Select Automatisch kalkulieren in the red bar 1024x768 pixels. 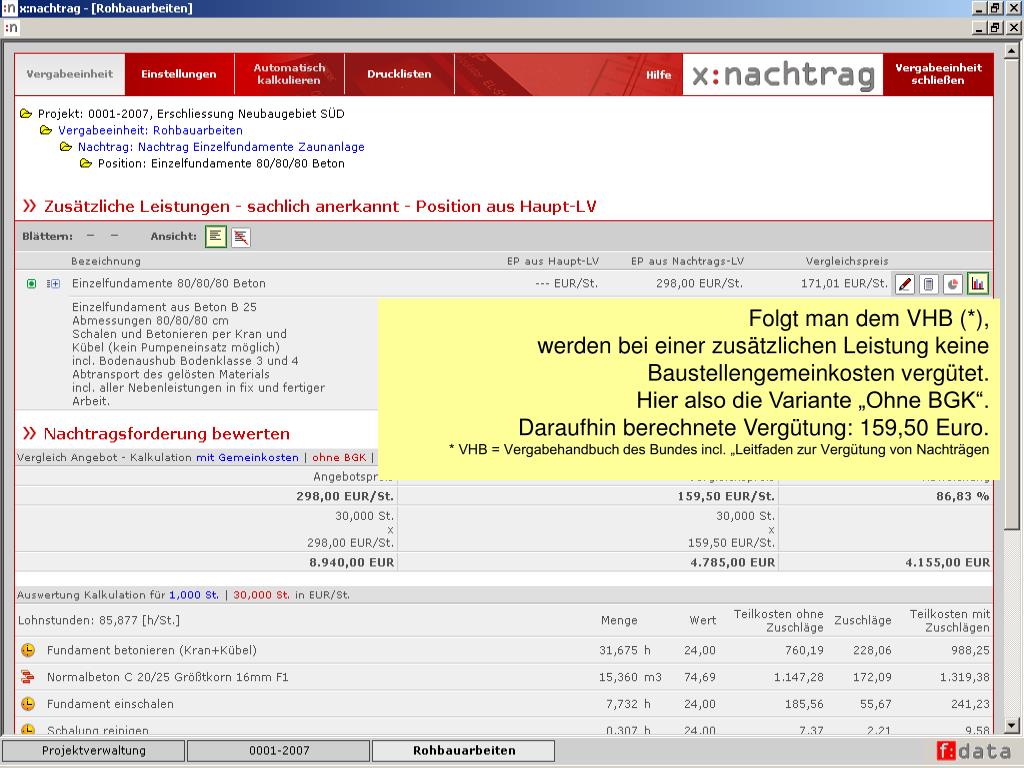coord(289,74)
